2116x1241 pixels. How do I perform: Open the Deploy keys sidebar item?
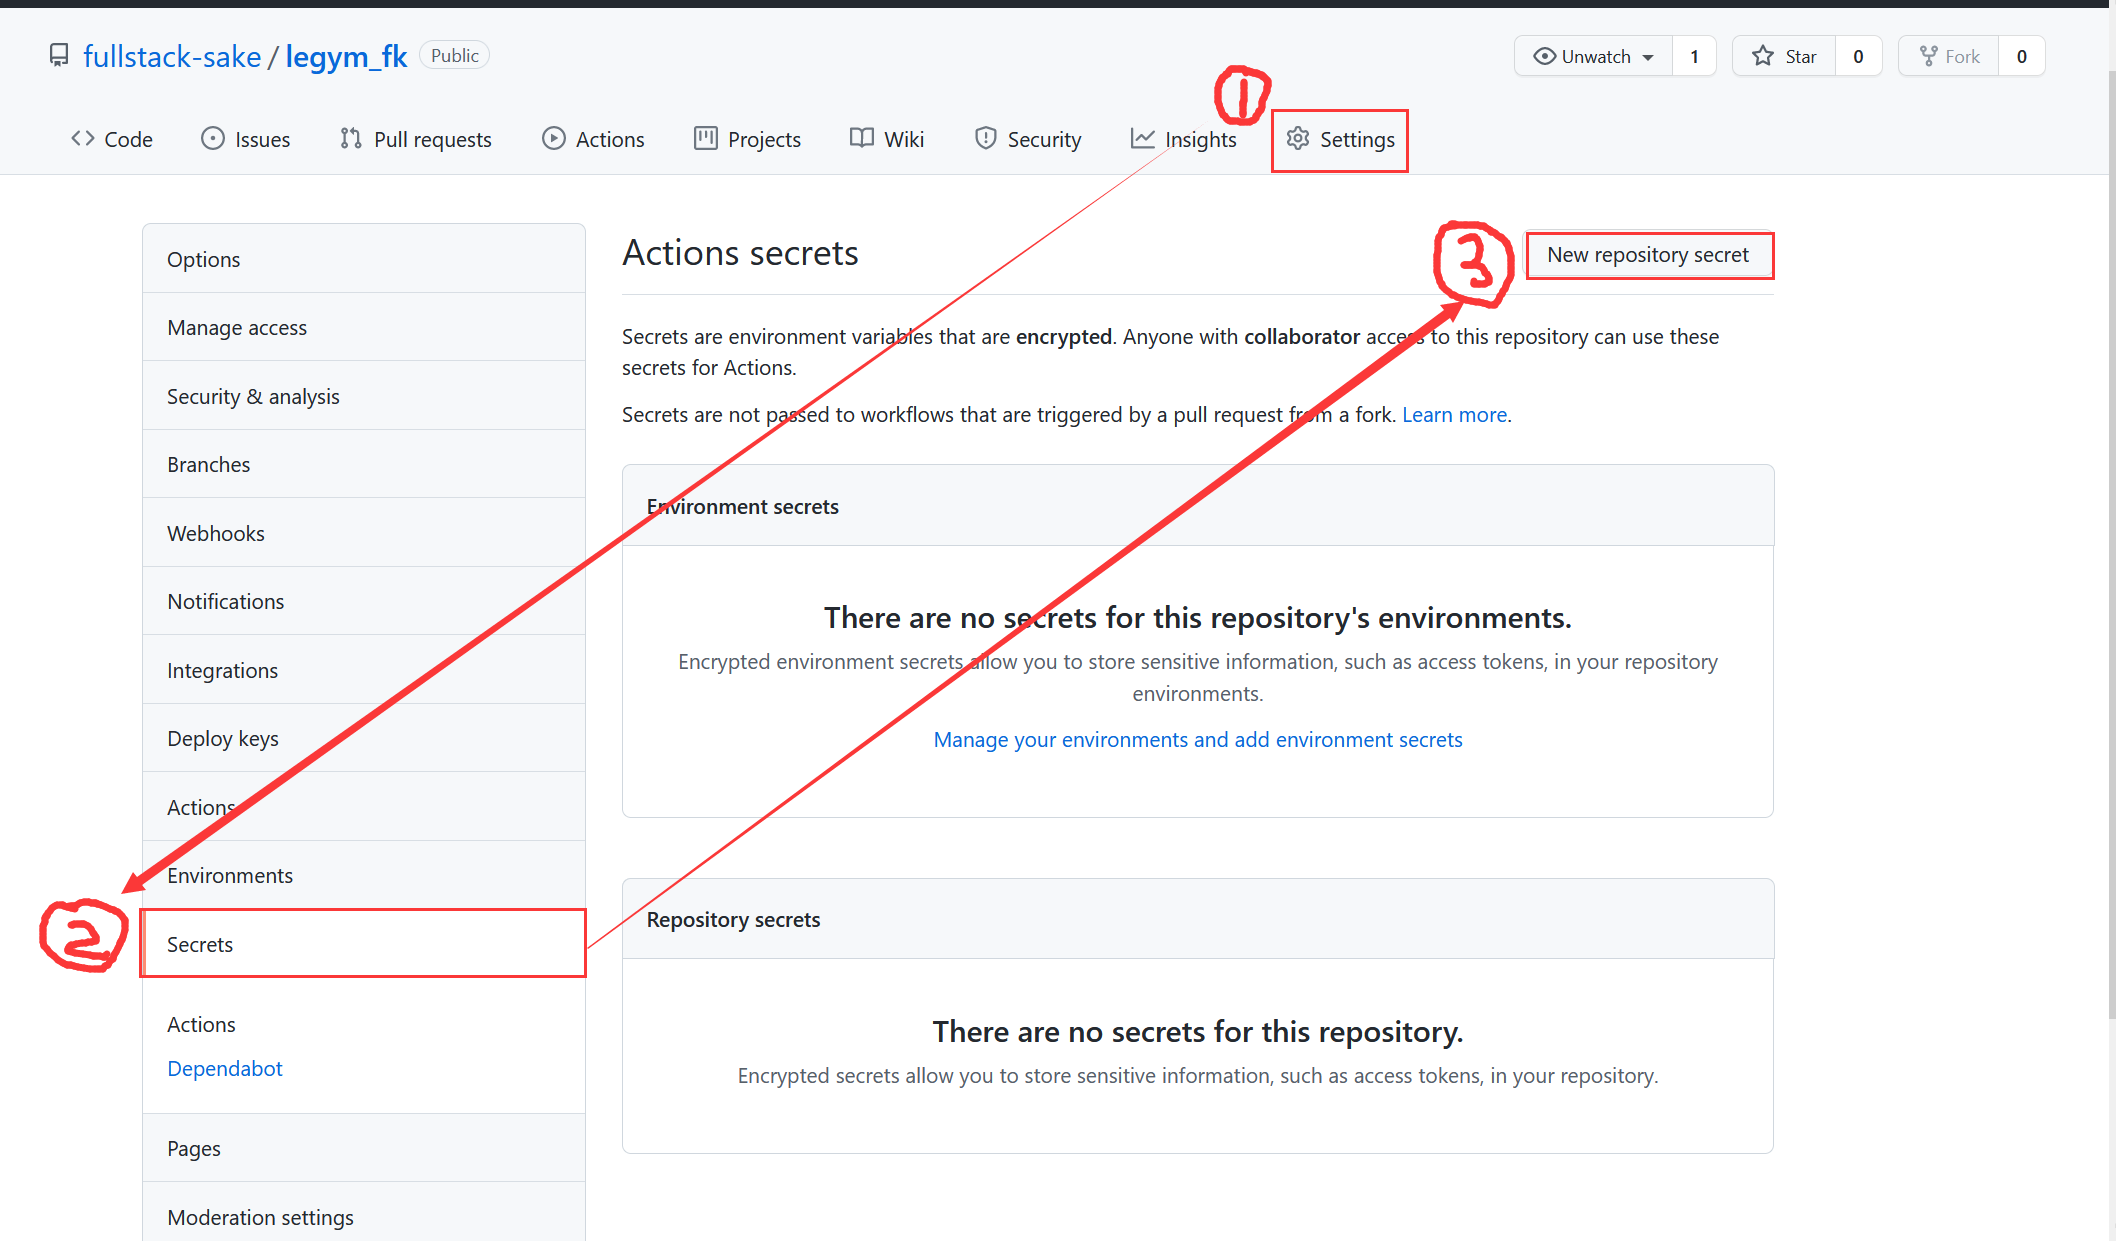point(223,739)
